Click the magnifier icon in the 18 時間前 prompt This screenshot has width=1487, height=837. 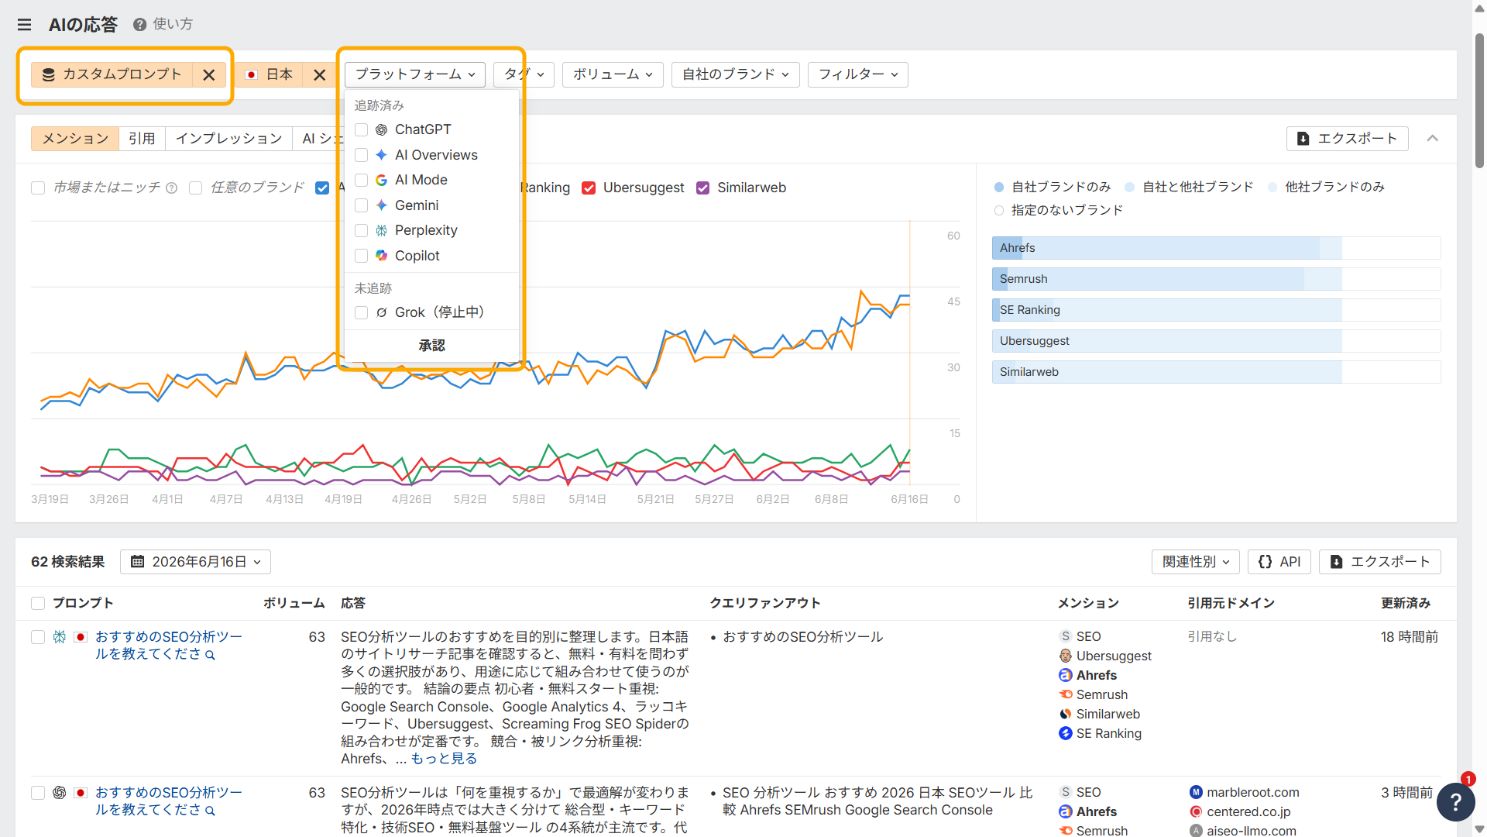[210, 655]
